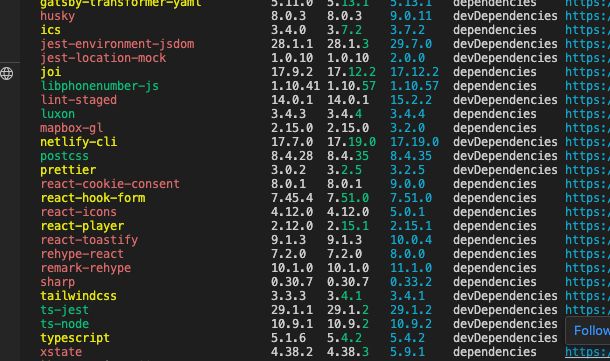
Task: Click the luxon package name
Action: coord(58,114)
